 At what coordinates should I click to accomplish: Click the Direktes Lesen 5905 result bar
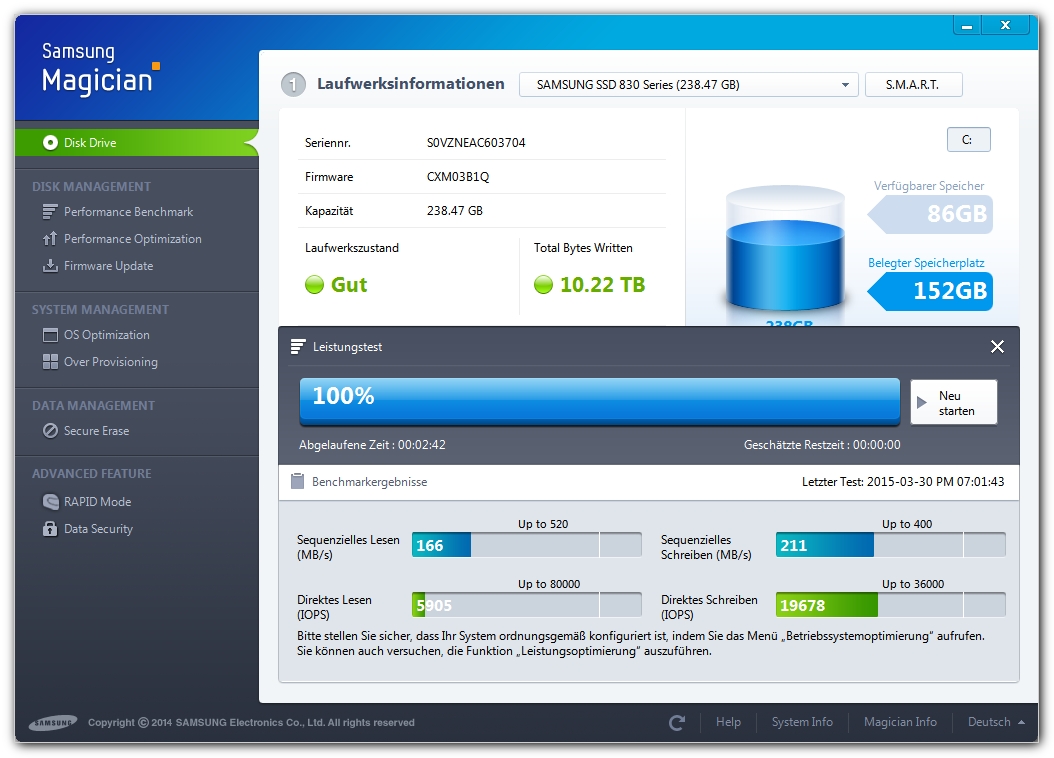pyautogui.click(x=526, y=605)
